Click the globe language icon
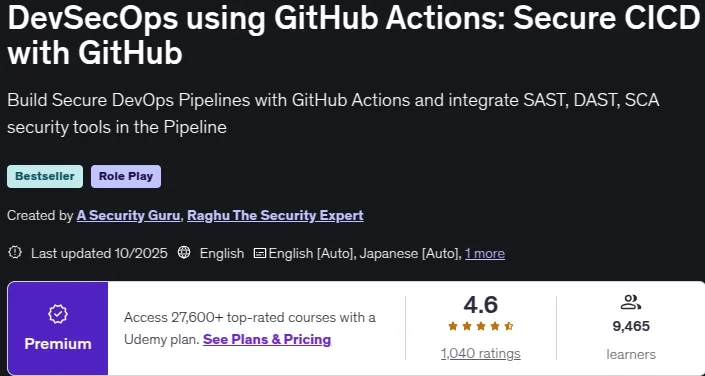The width and height of the screenshot is (705, 376). point(184,253)
